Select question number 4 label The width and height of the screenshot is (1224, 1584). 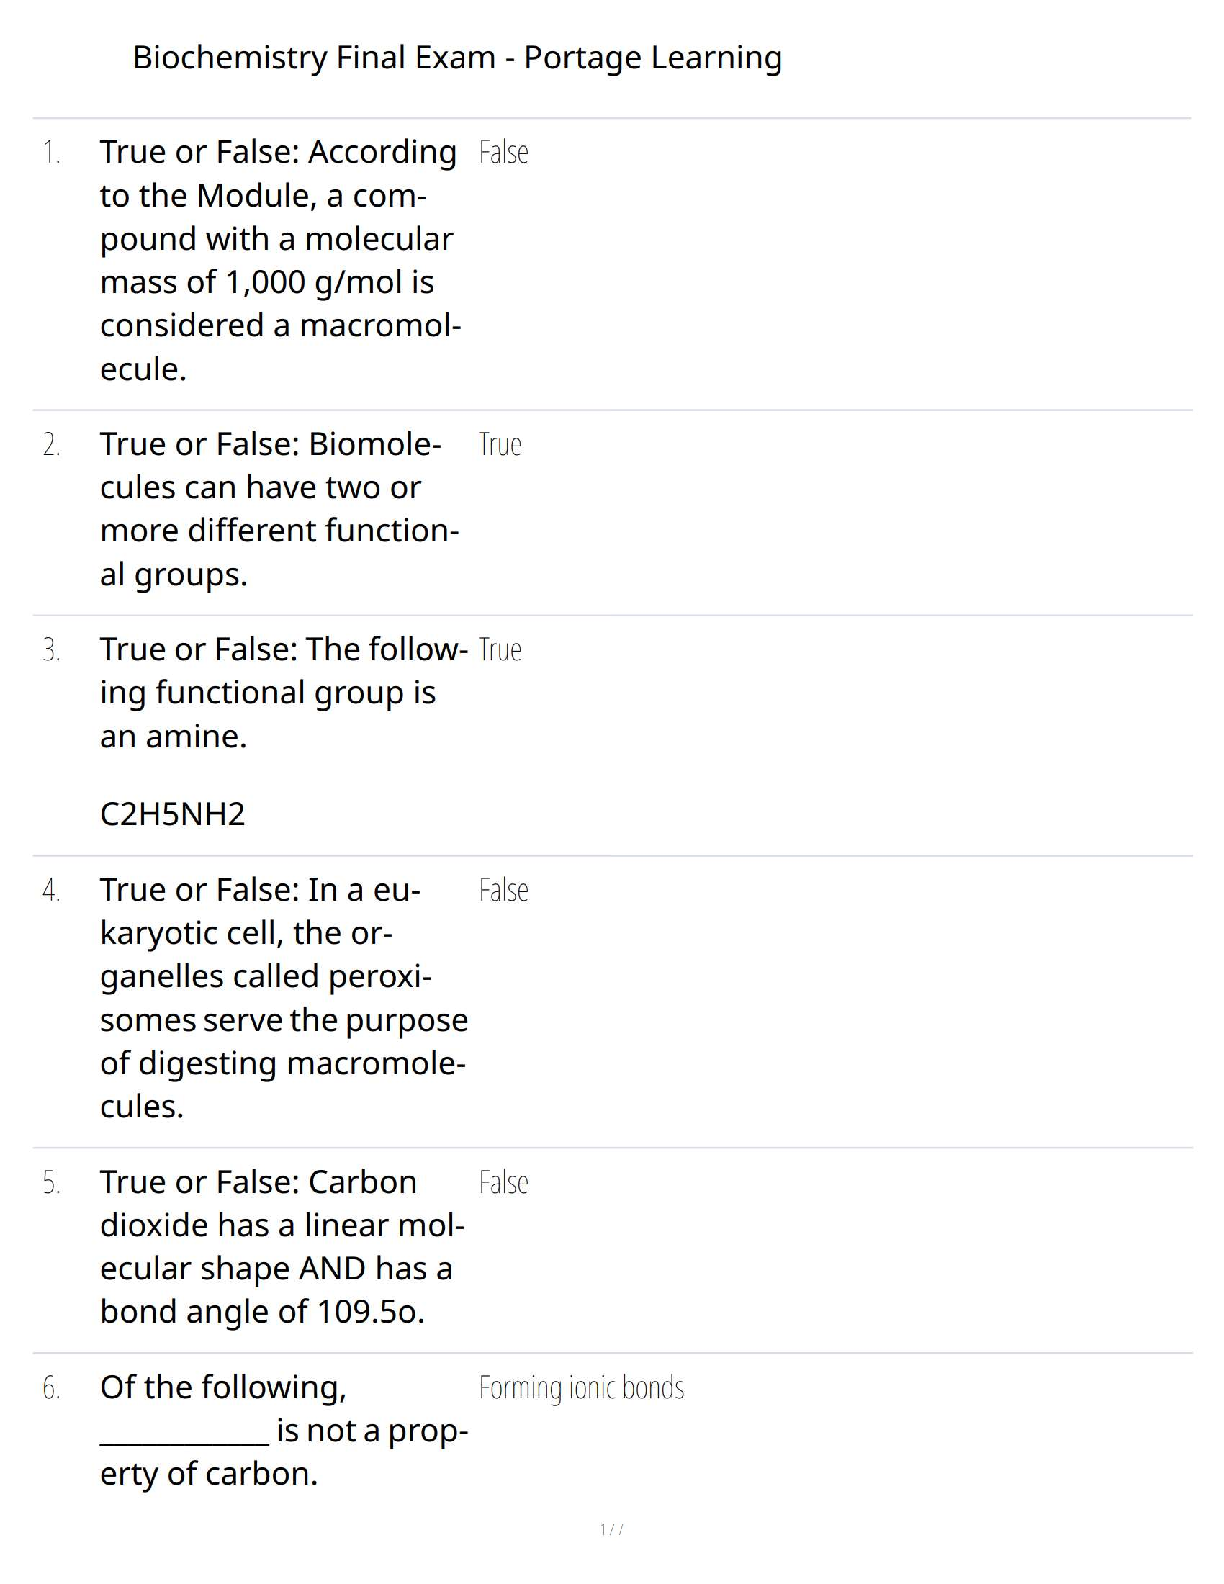coord(52,891)
